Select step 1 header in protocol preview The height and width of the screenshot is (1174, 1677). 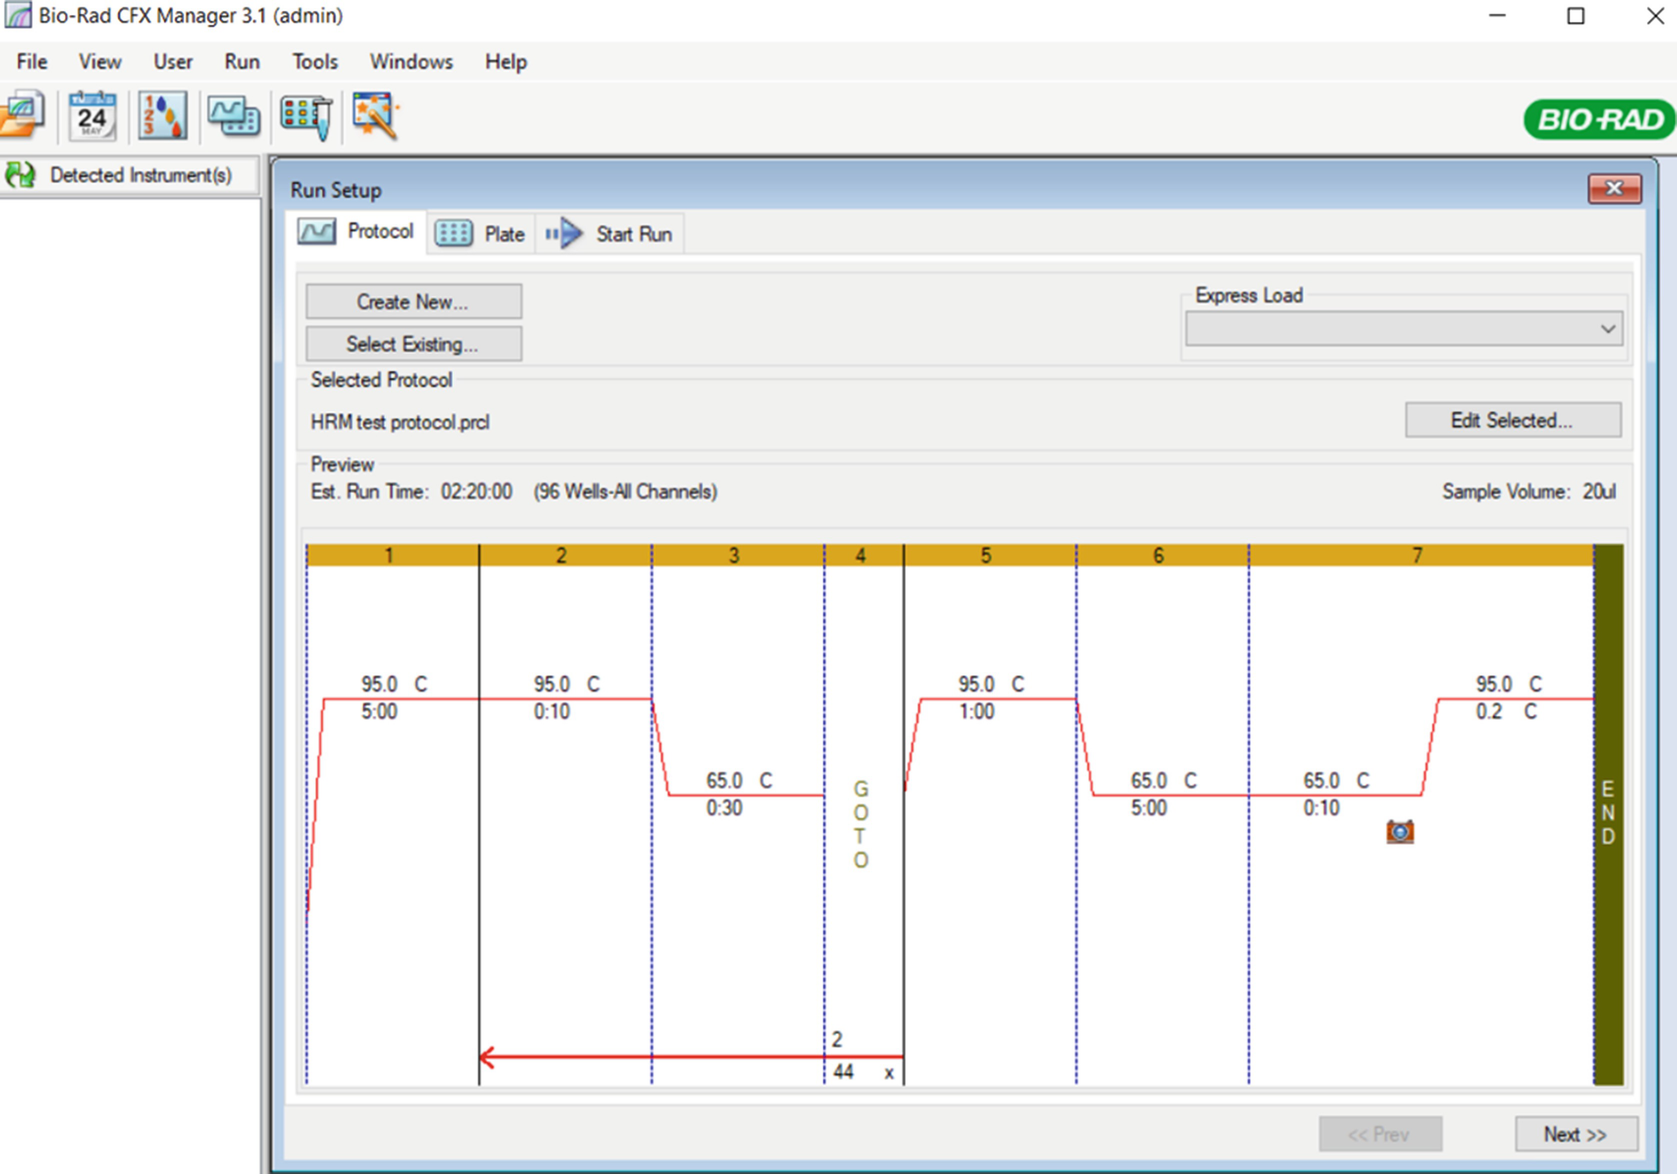(x=392, y=555)
